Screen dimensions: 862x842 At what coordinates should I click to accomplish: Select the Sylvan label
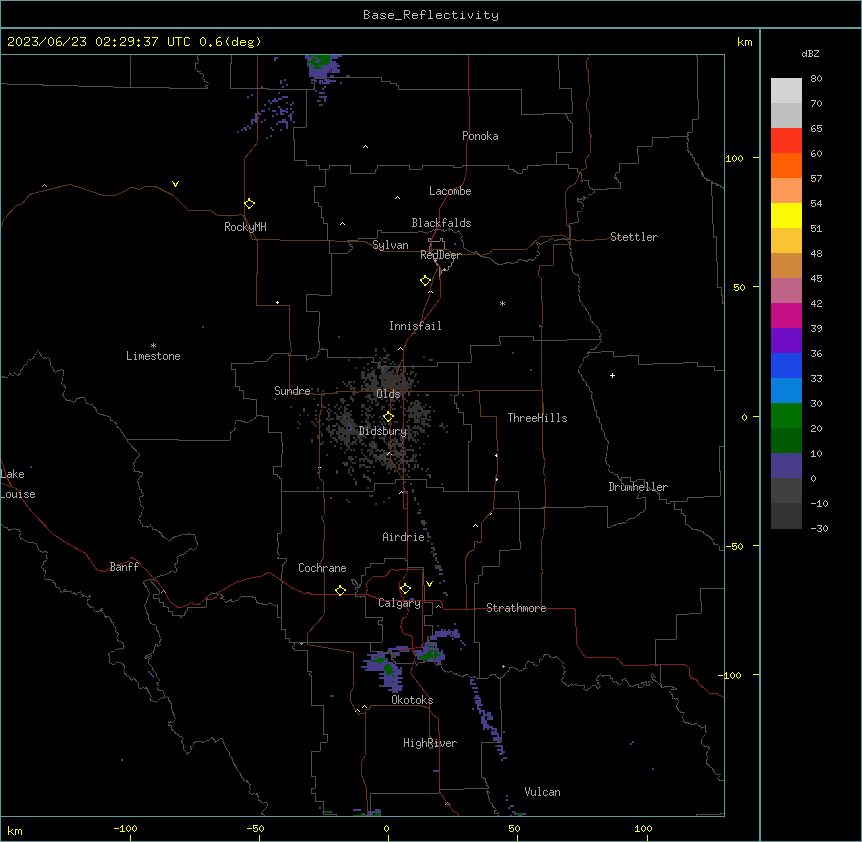pos(390,245)
